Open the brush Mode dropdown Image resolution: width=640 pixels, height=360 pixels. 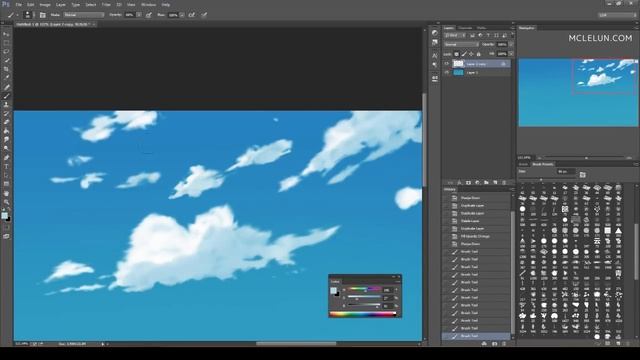click(84, 15)
